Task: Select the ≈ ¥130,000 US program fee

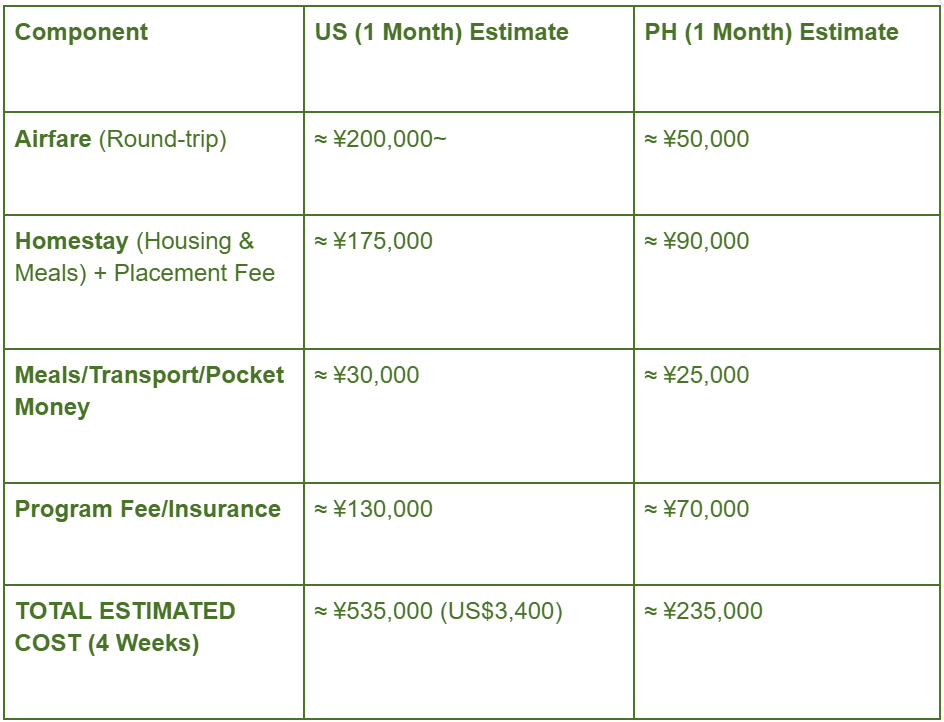Action: (x=374, y=509)
